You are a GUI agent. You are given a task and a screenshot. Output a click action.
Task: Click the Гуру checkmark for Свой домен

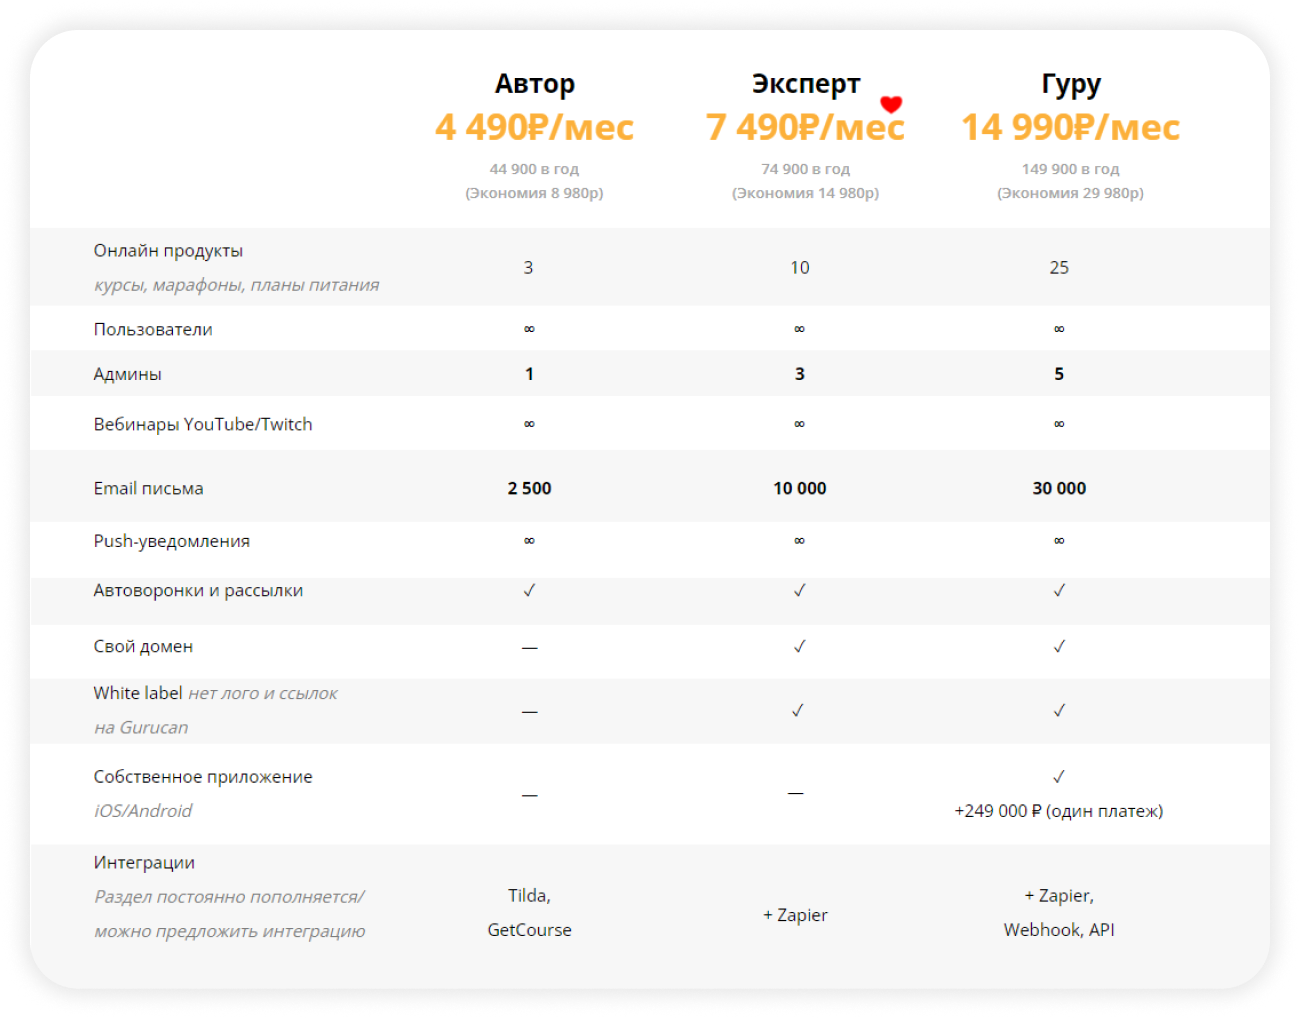click(x=1059, y=646)
